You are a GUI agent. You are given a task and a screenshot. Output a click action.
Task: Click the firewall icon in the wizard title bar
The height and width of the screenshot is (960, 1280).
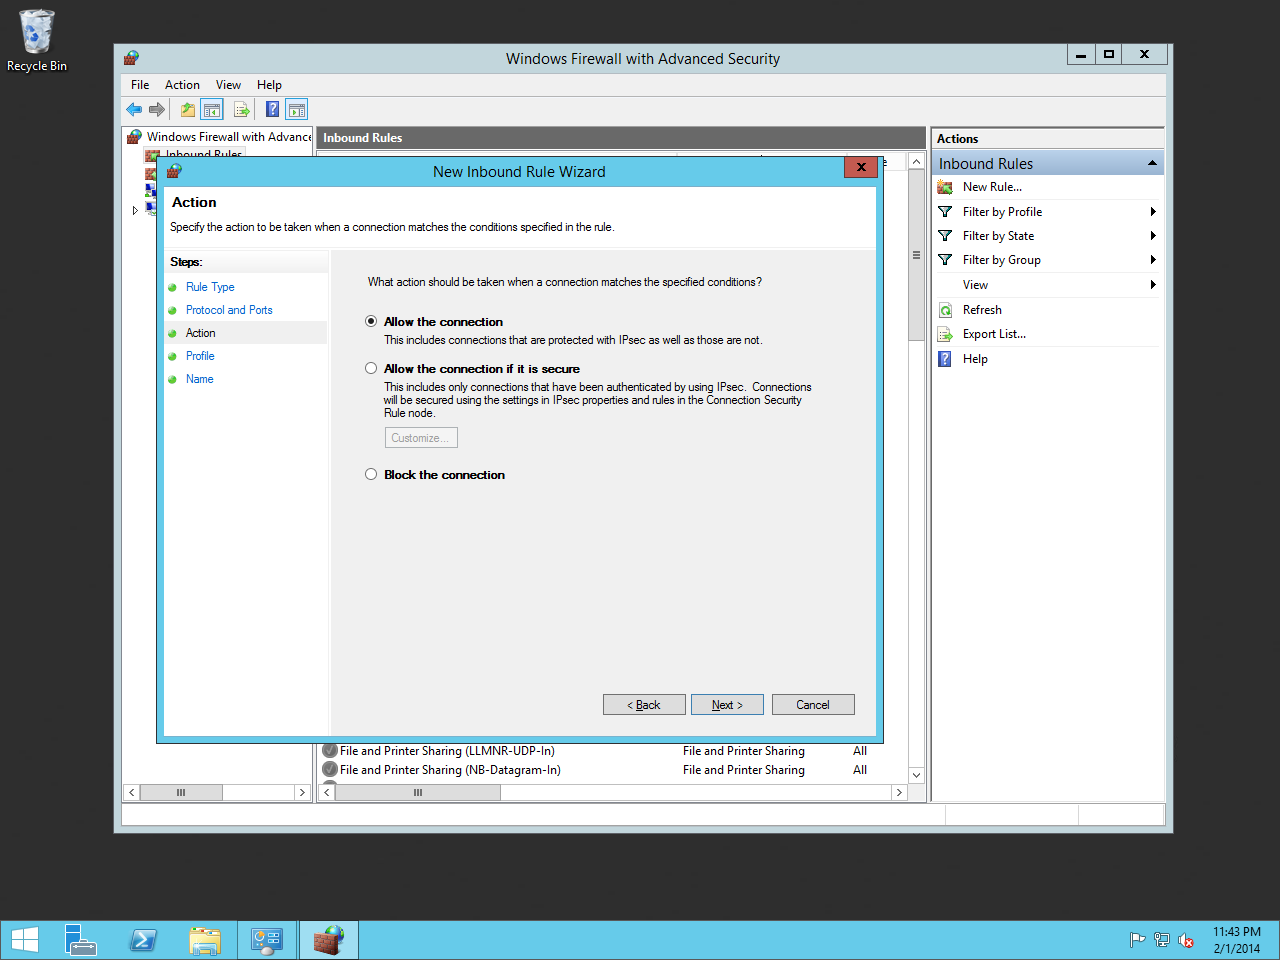[x=174, y=171]
